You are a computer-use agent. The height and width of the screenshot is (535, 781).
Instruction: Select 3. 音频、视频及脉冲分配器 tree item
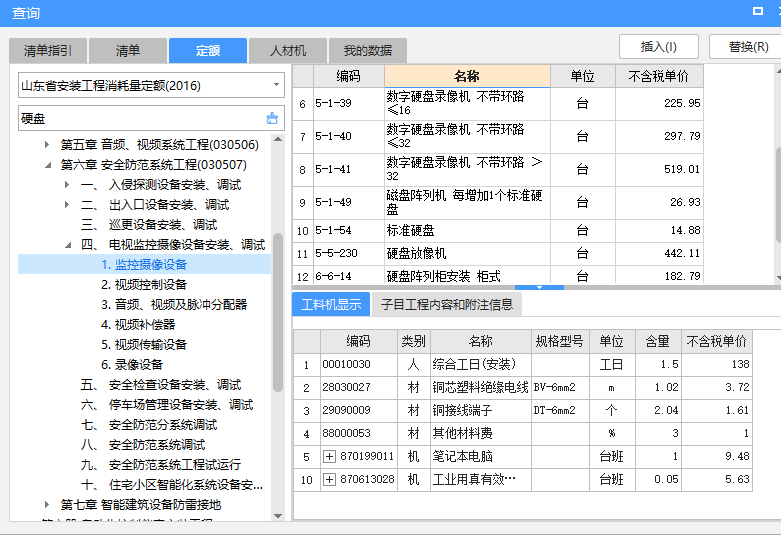[x=174, y=304]
